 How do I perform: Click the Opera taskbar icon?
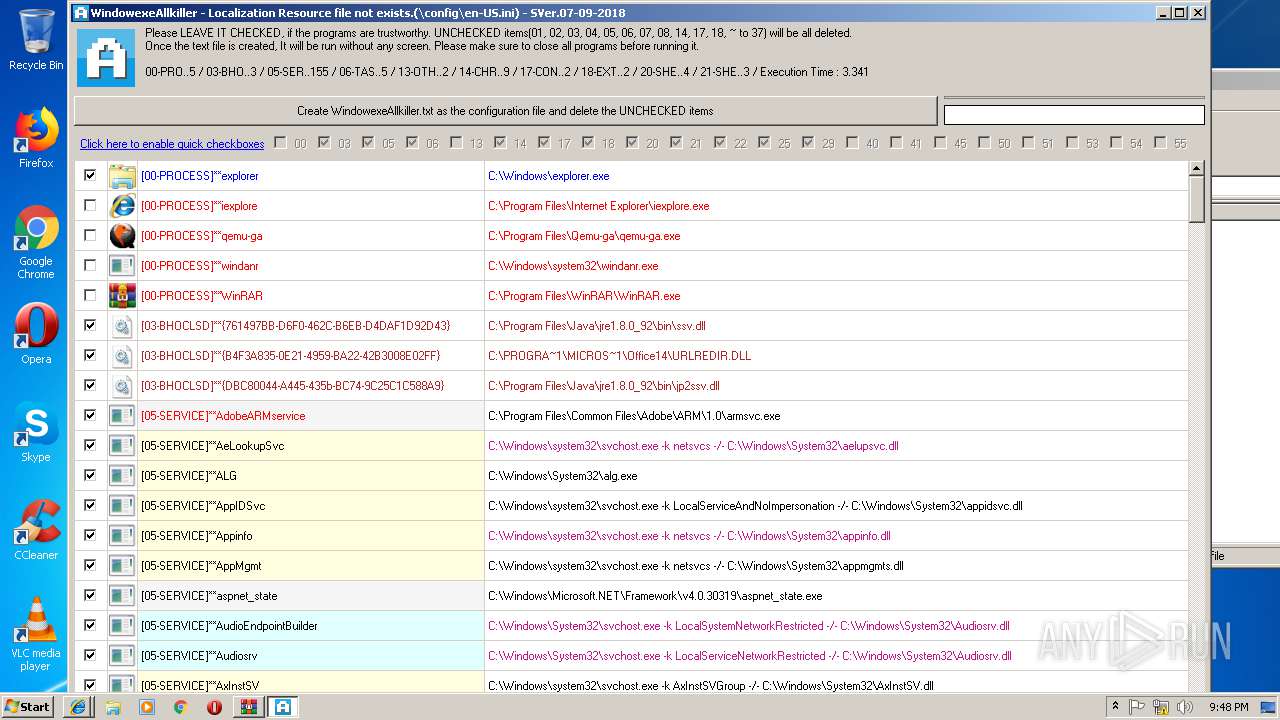click(x=214, y=707)
